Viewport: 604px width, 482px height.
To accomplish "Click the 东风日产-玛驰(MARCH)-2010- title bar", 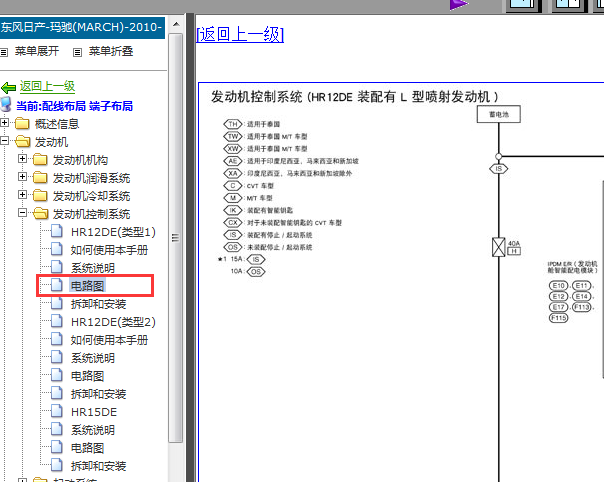I will (x=82, y=27).
